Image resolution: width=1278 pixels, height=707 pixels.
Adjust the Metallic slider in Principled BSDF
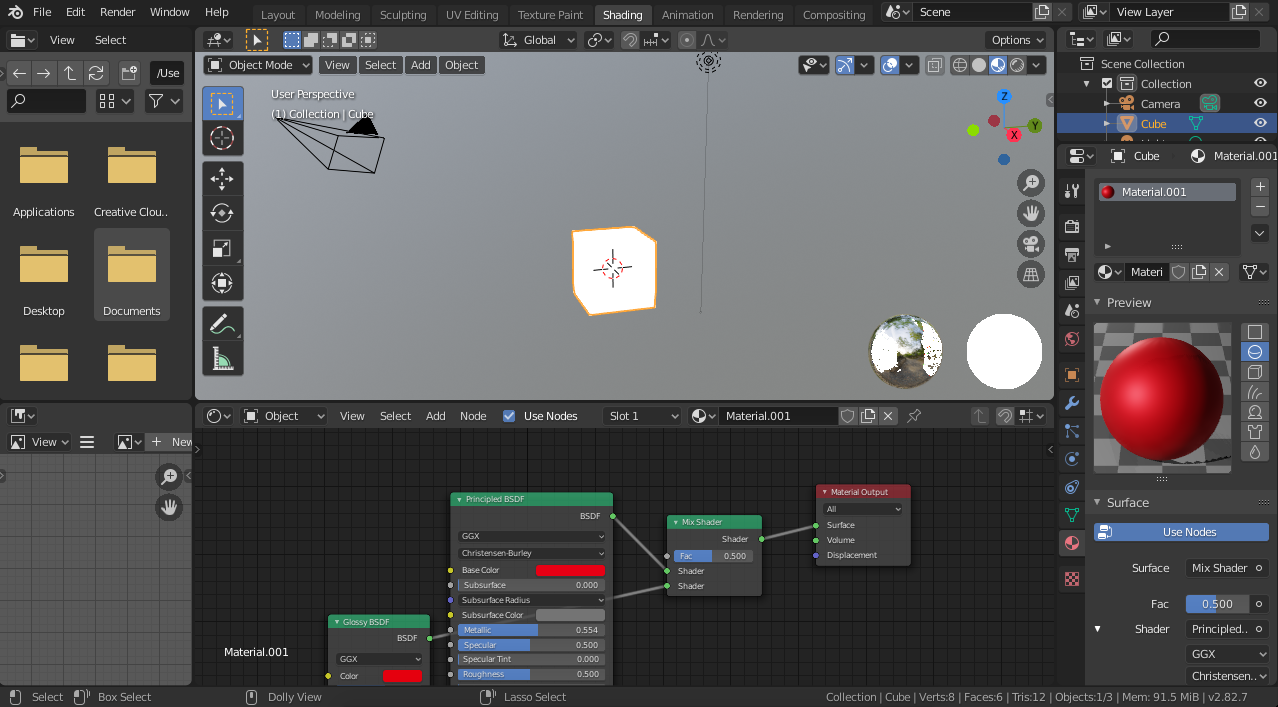[x=532, y=630]
